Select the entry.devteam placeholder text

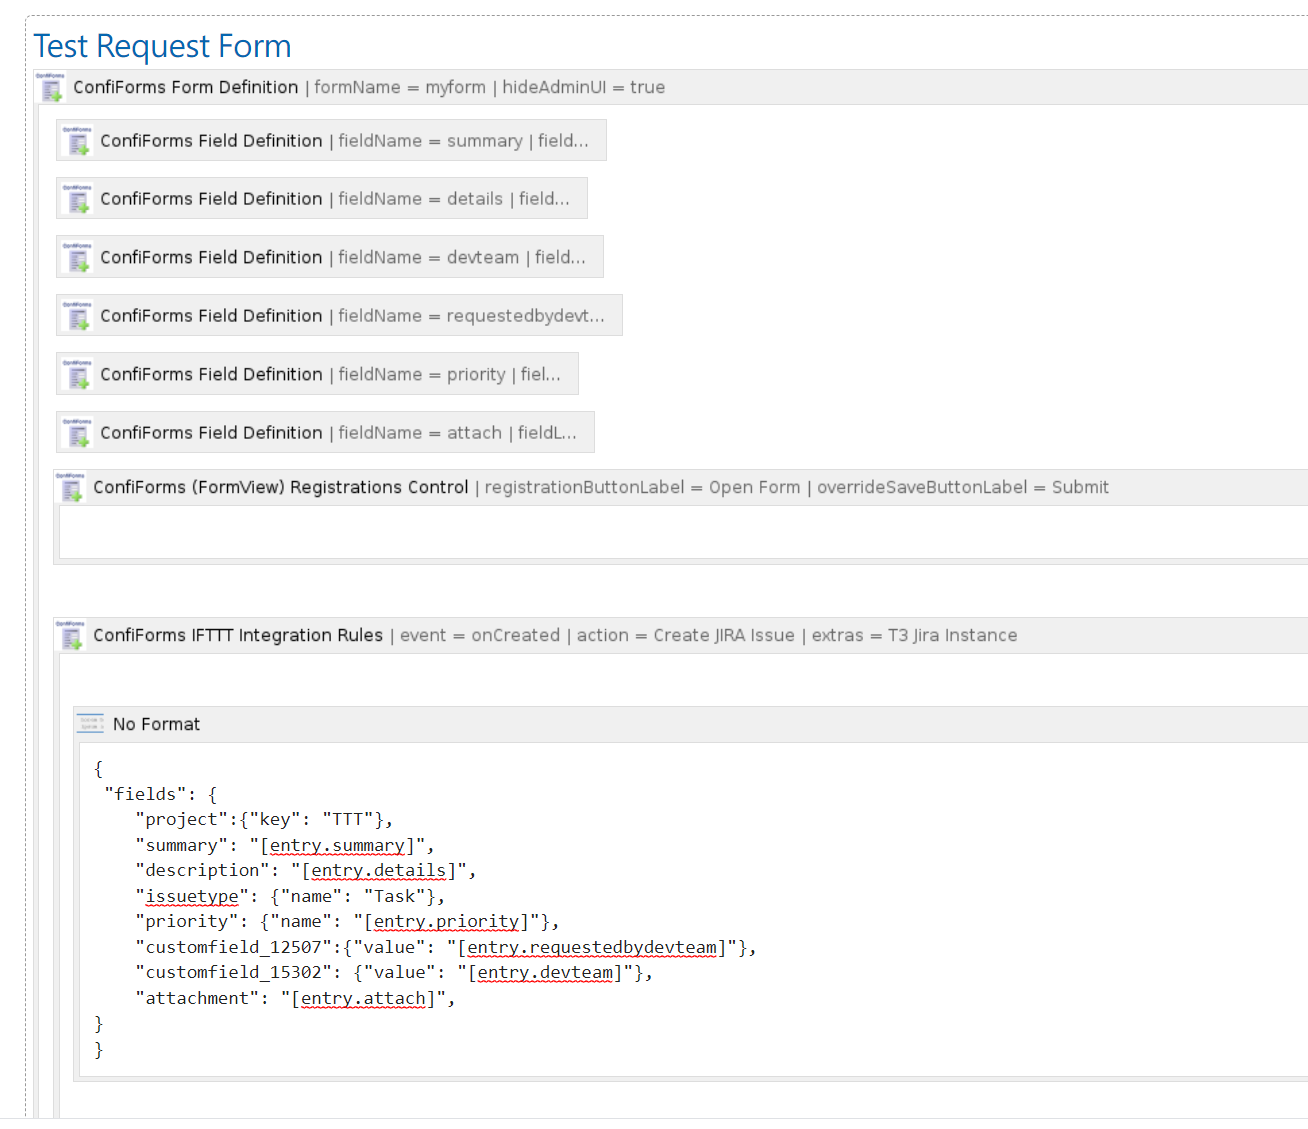click(x=544, y=972)
